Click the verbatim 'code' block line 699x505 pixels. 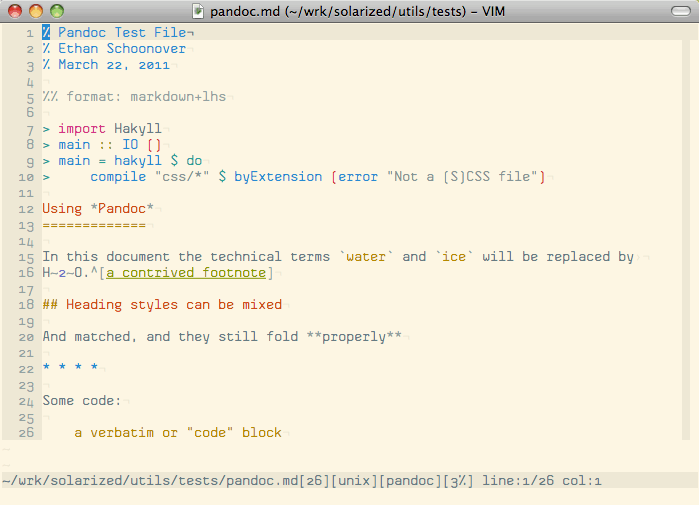178,433
